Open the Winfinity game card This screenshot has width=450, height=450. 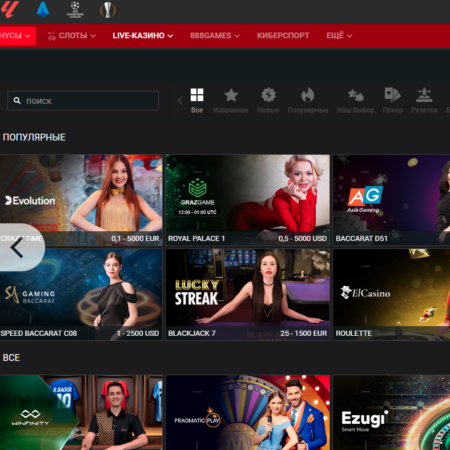[81, 412]
